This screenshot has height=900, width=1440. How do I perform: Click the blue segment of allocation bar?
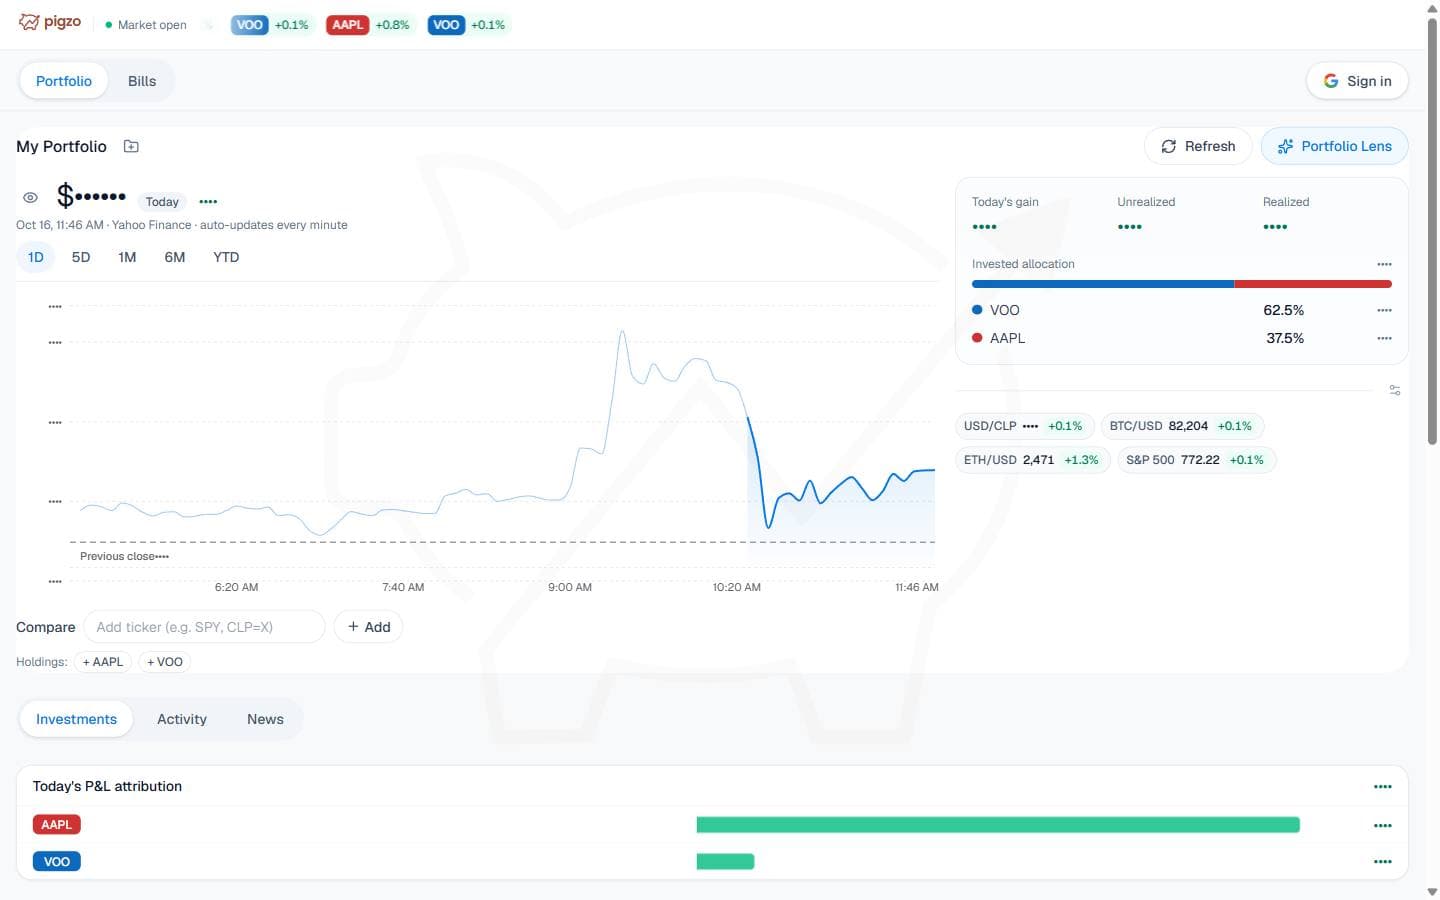1103,284
